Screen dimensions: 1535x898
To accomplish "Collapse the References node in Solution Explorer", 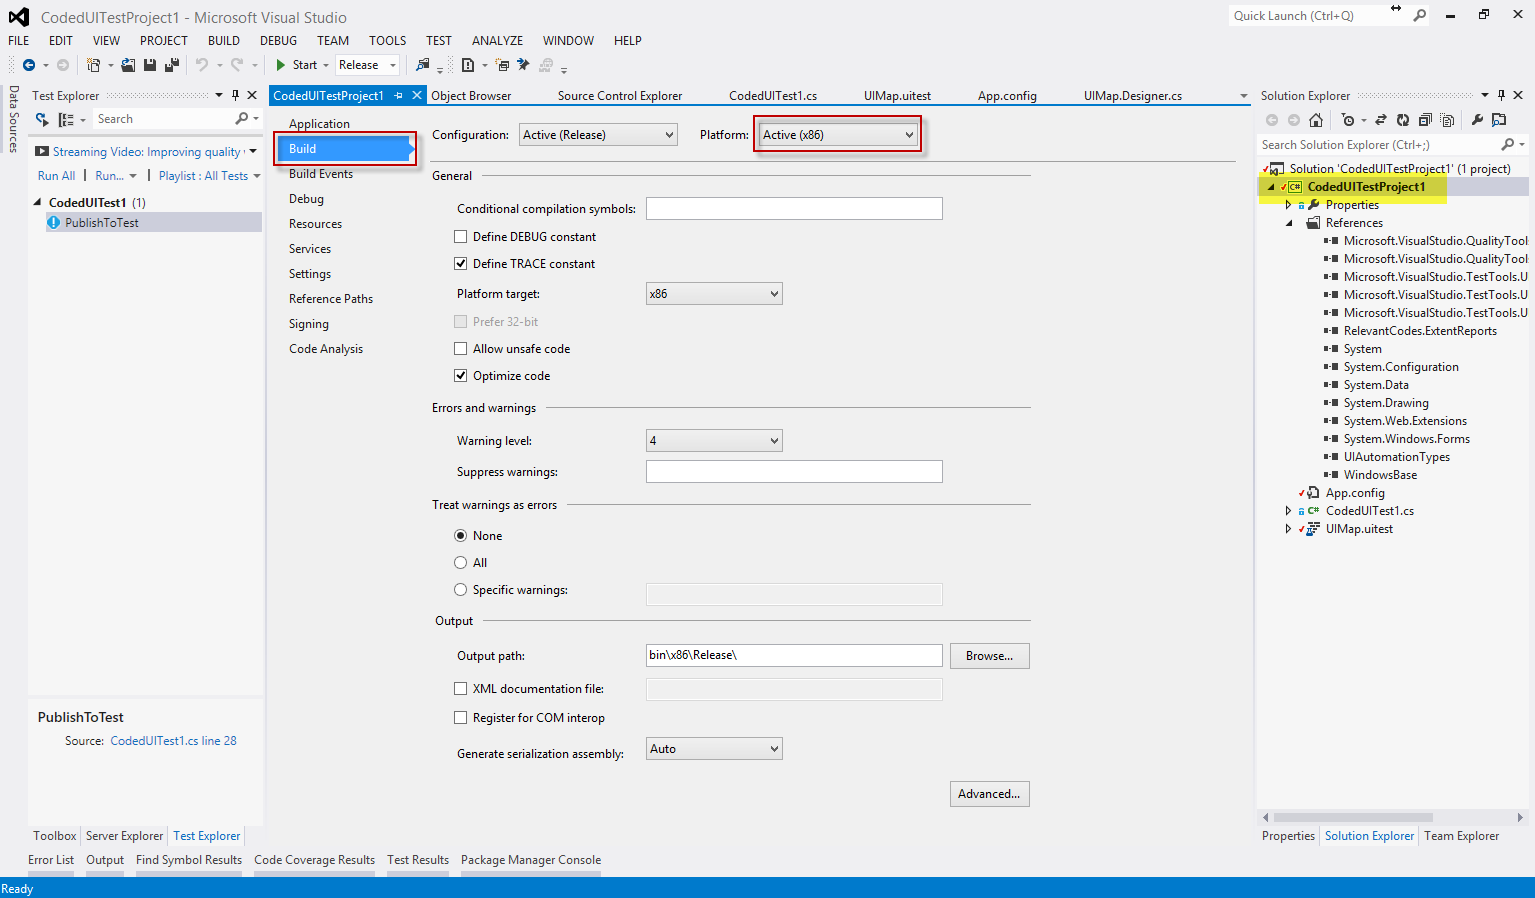I will [x=1288, y=223].
